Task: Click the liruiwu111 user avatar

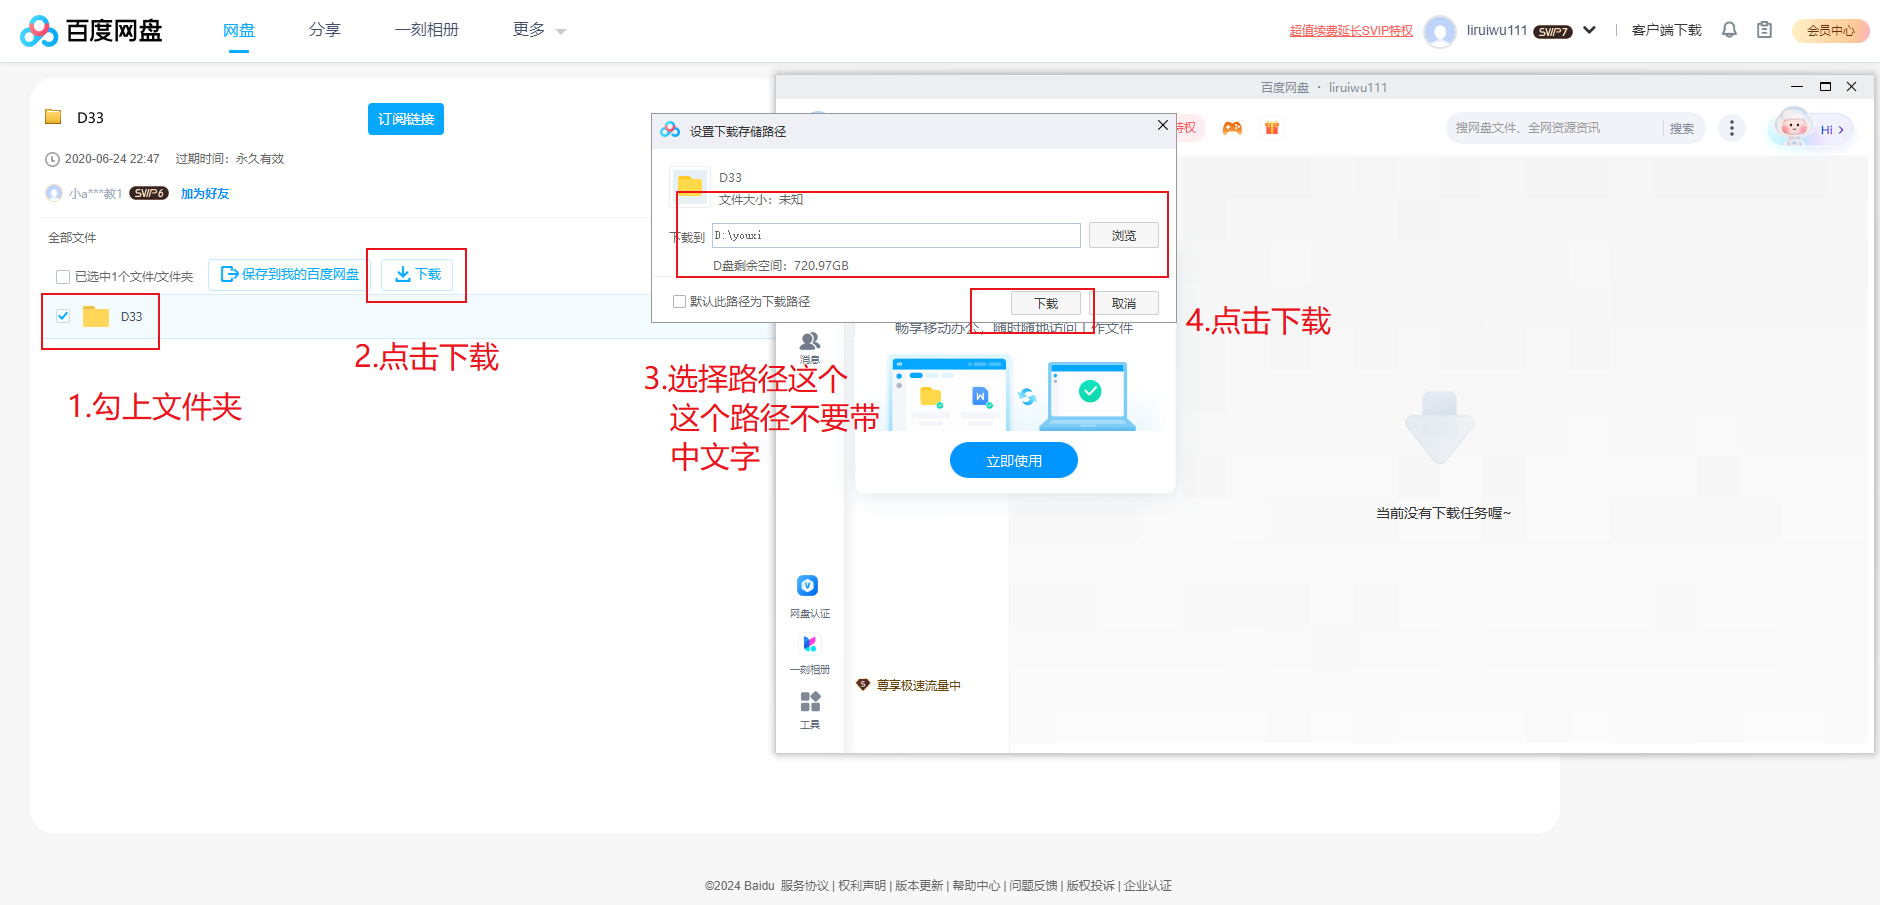Action: (x=1439, y=31)
